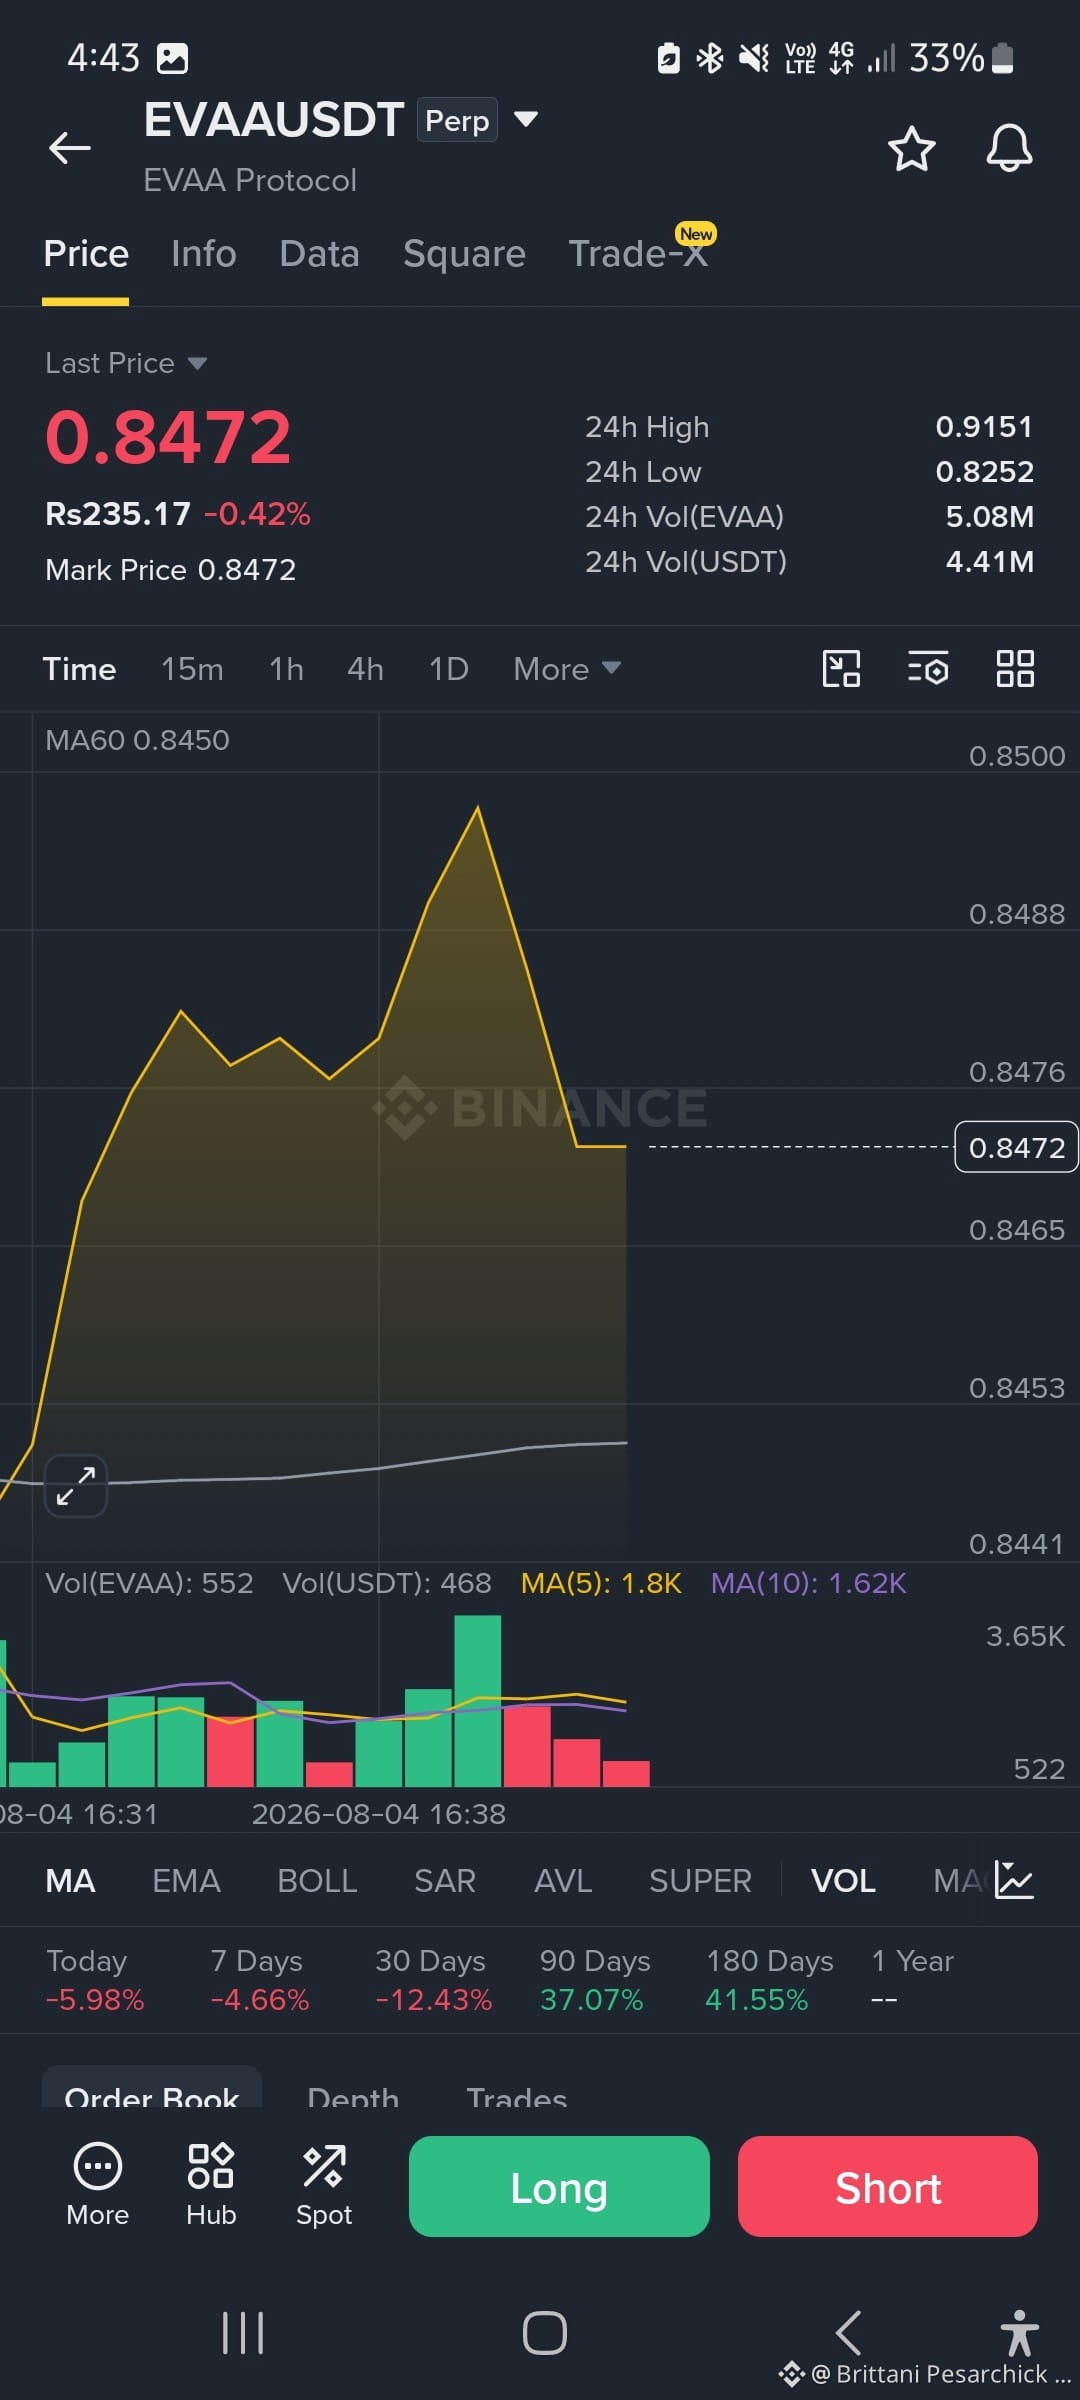Tap Android home button
The width and height of the screenshot is (1080, 2400).
coord(545,2333)
